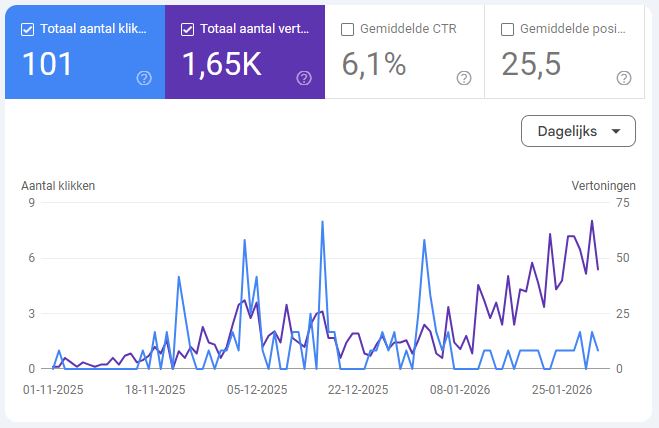Click the Vertoningen axis title
The width and height of the screenshot is (659, 428).
tap(603, 185)
